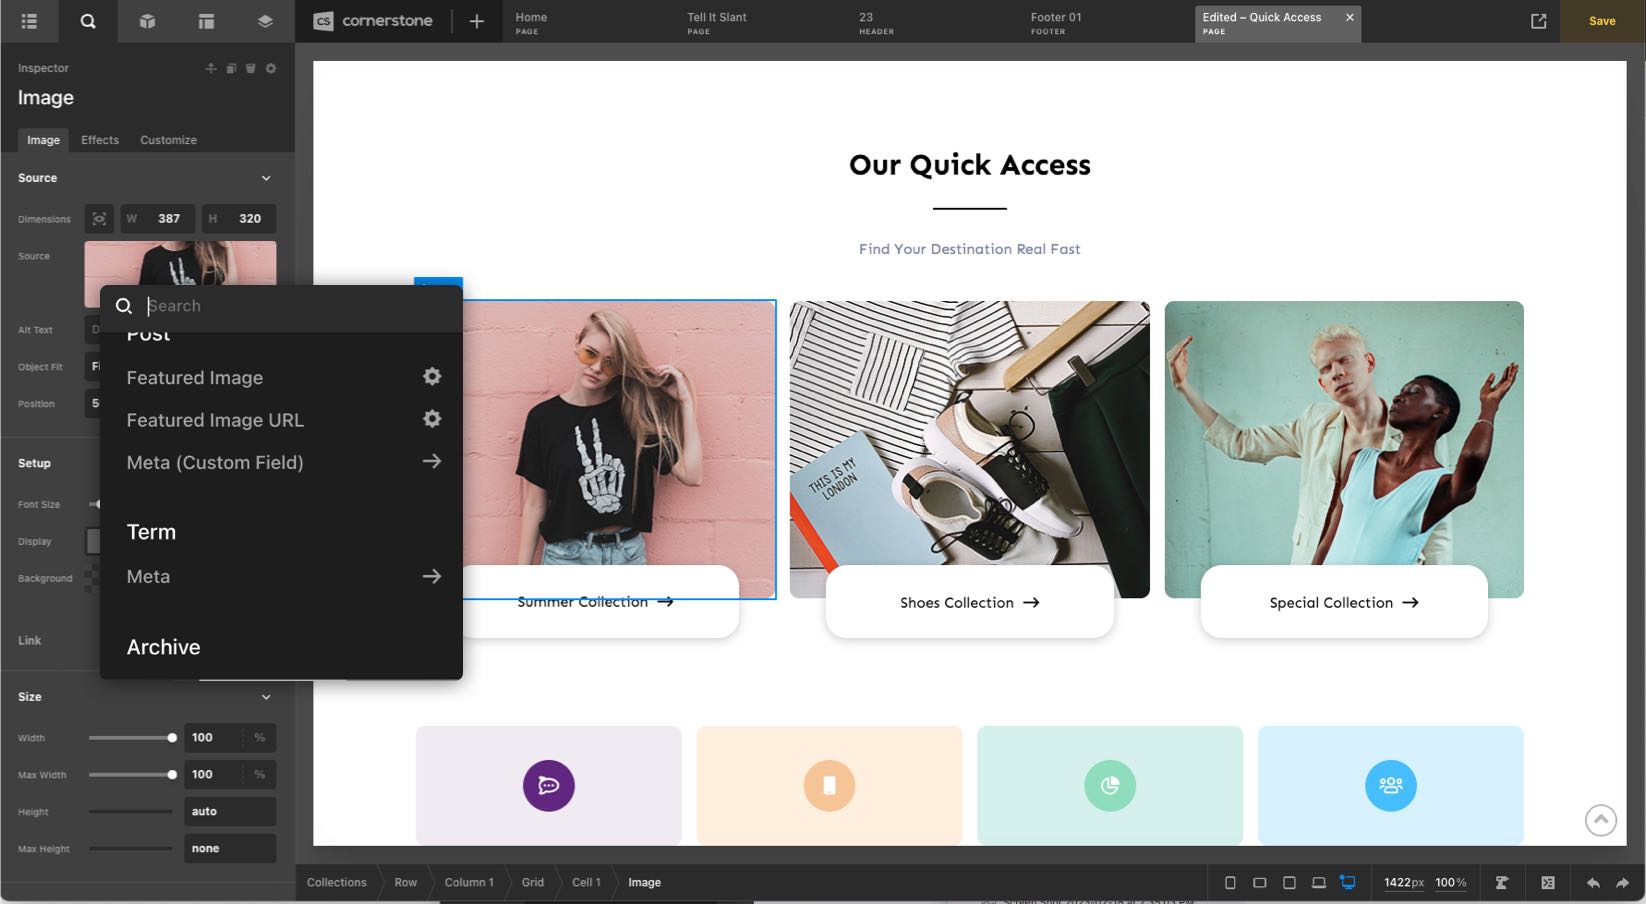Click the green pie chart icon card
The image size is (1646, 904).
click(x=1110, y=785)
